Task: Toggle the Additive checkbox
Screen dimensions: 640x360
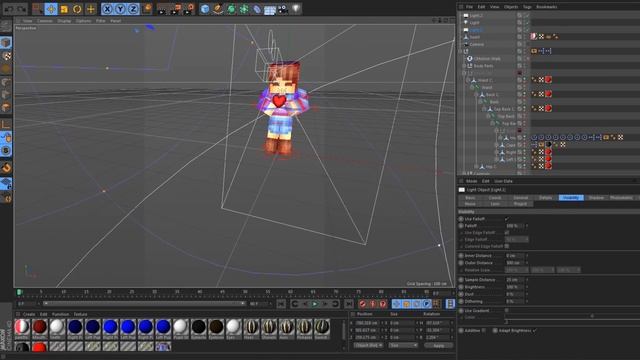Action: tap(484, 331)
